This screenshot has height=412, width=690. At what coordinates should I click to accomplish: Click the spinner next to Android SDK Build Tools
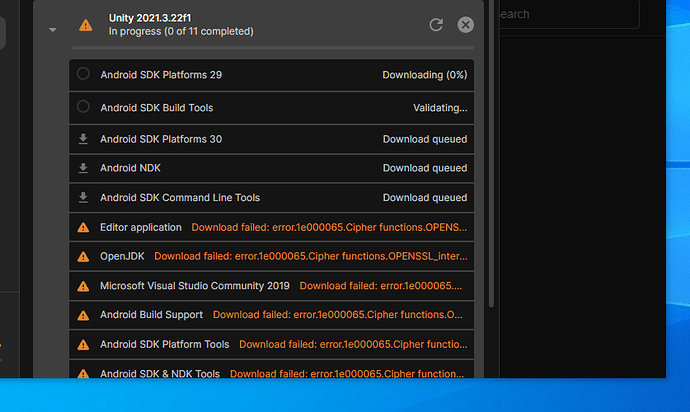[x=83, y=107]
